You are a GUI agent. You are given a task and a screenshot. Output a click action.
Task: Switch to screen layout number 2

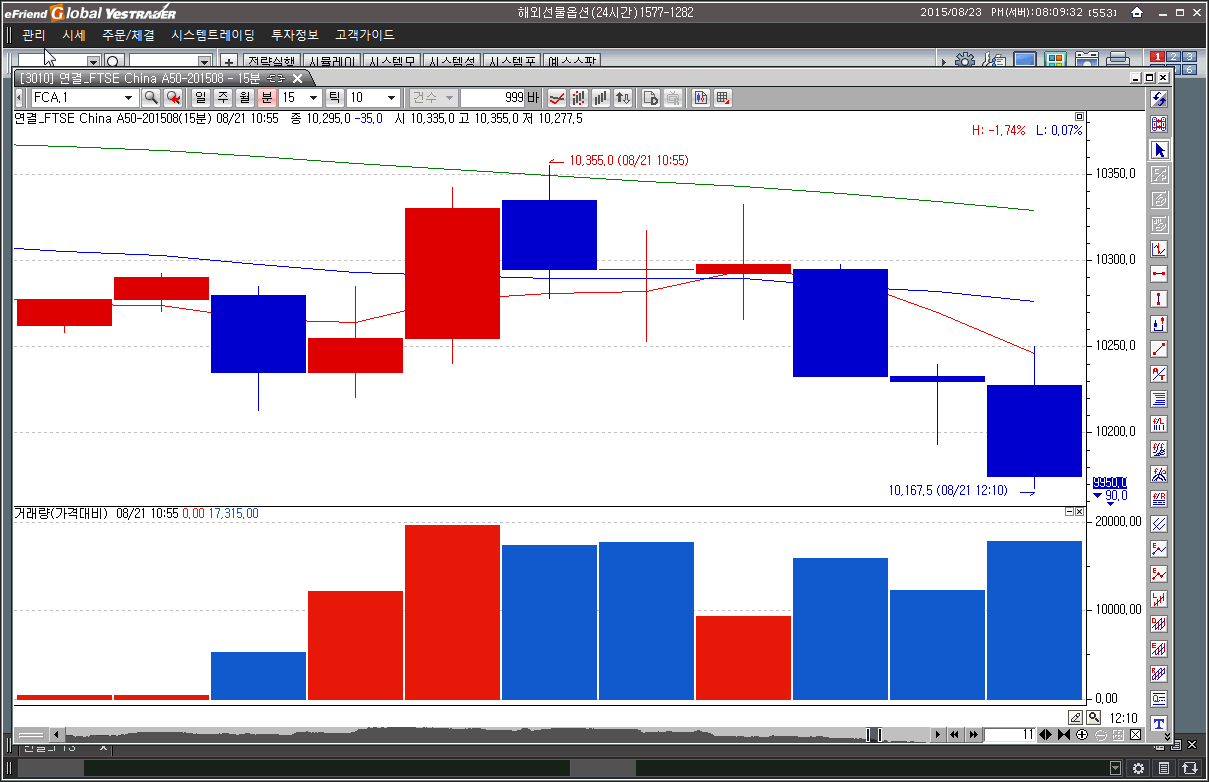coord(1174,57)
